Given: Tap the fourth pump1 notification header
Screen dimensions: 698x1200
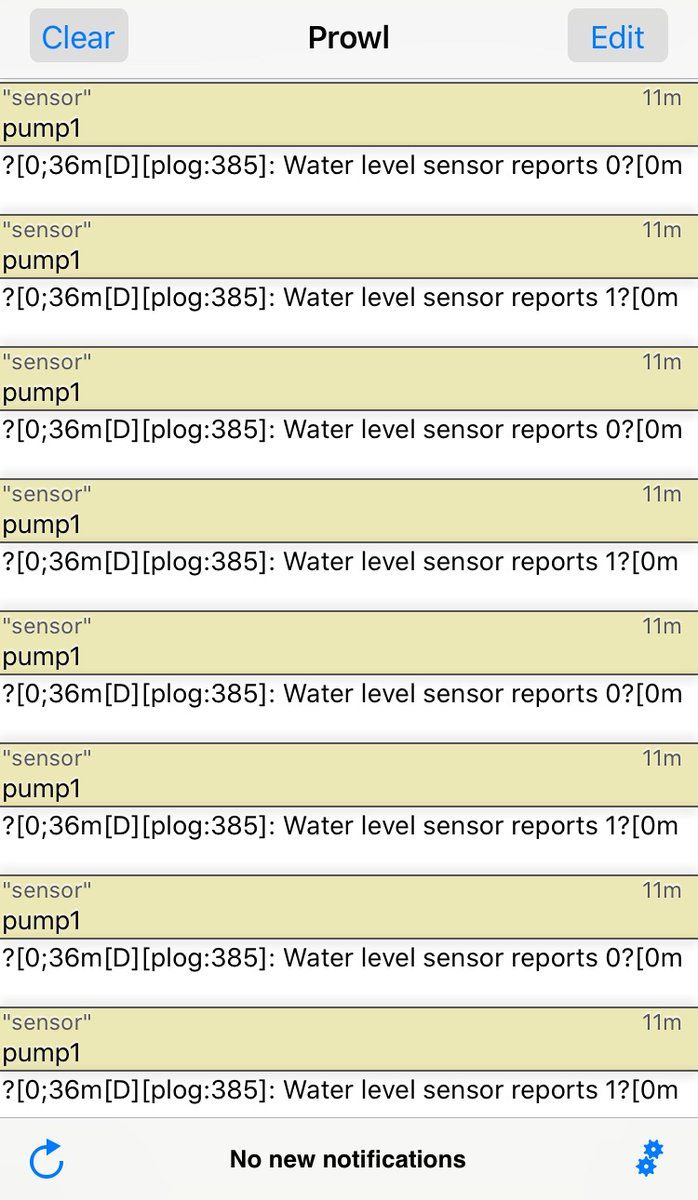Looking at the screenshot, I should [348, 511].
